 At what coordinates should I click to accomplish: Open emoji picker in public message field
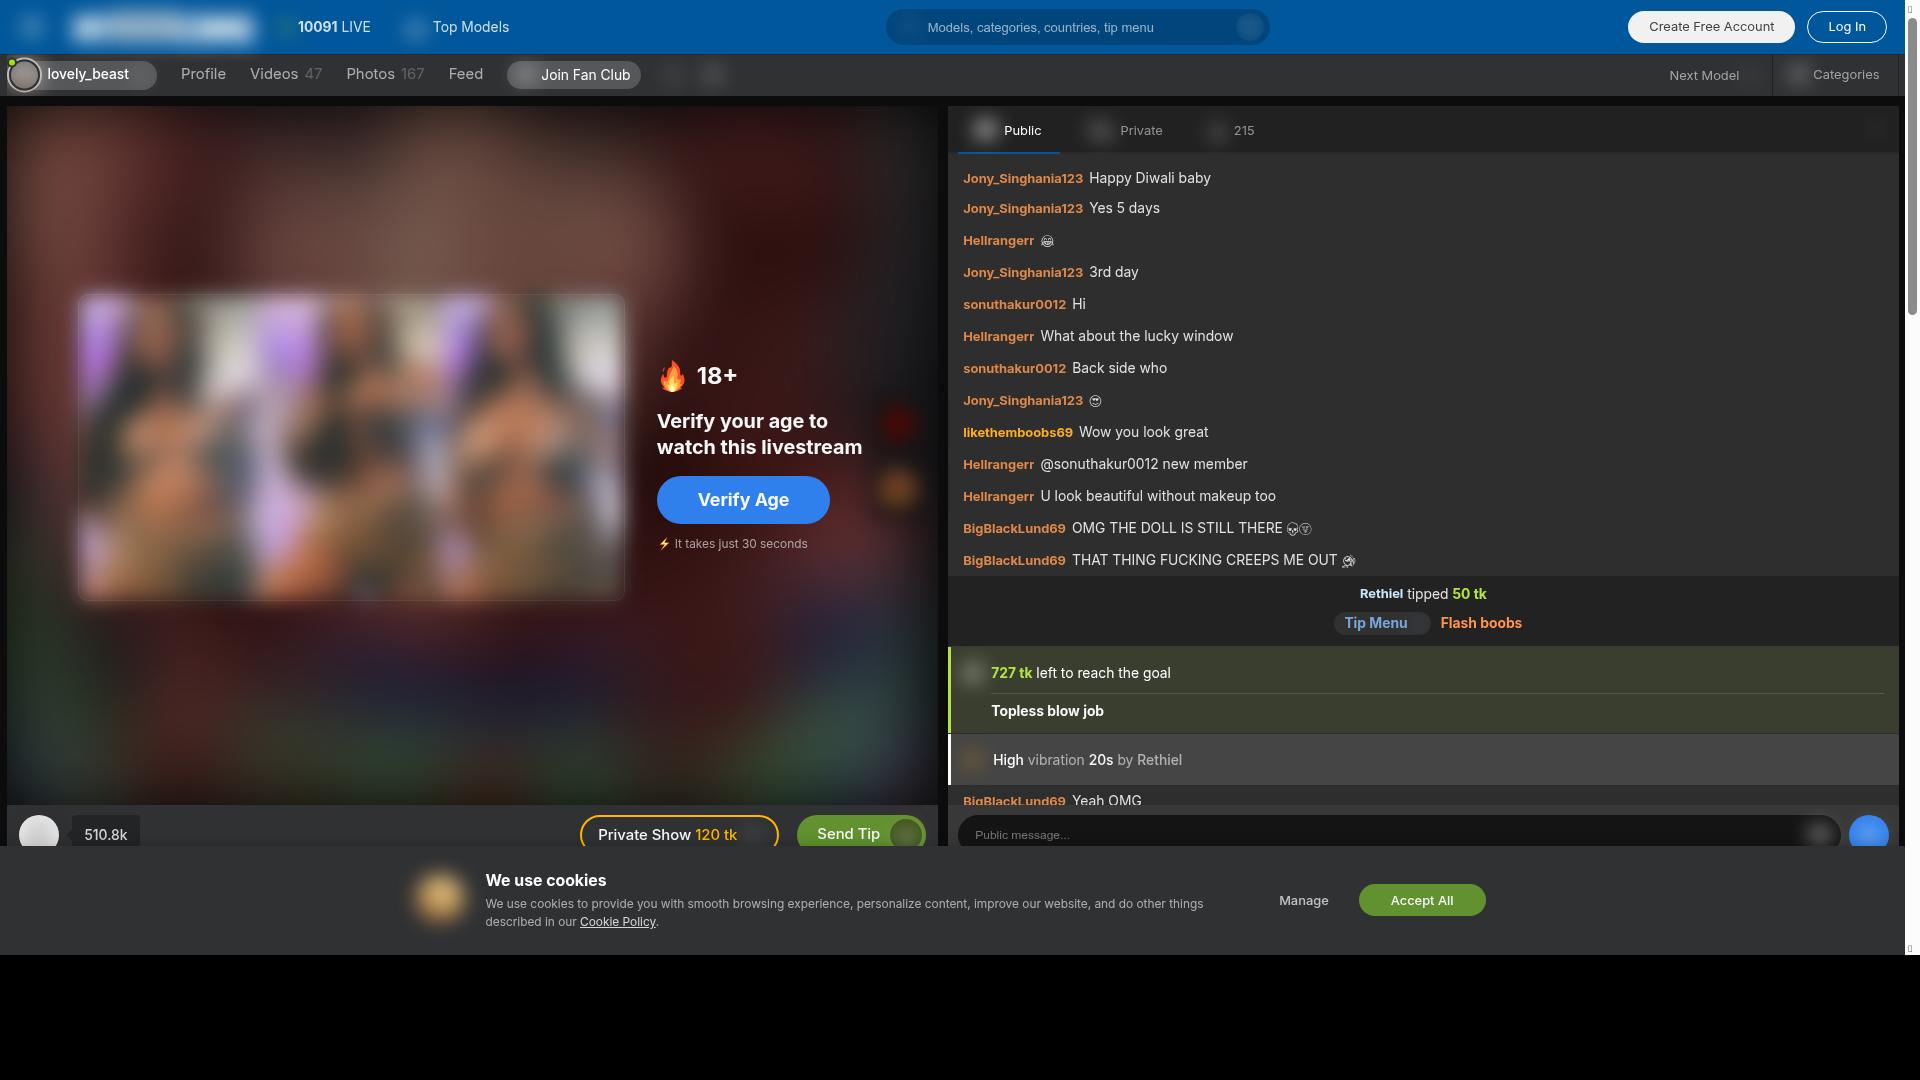(x=1819, y=834)
